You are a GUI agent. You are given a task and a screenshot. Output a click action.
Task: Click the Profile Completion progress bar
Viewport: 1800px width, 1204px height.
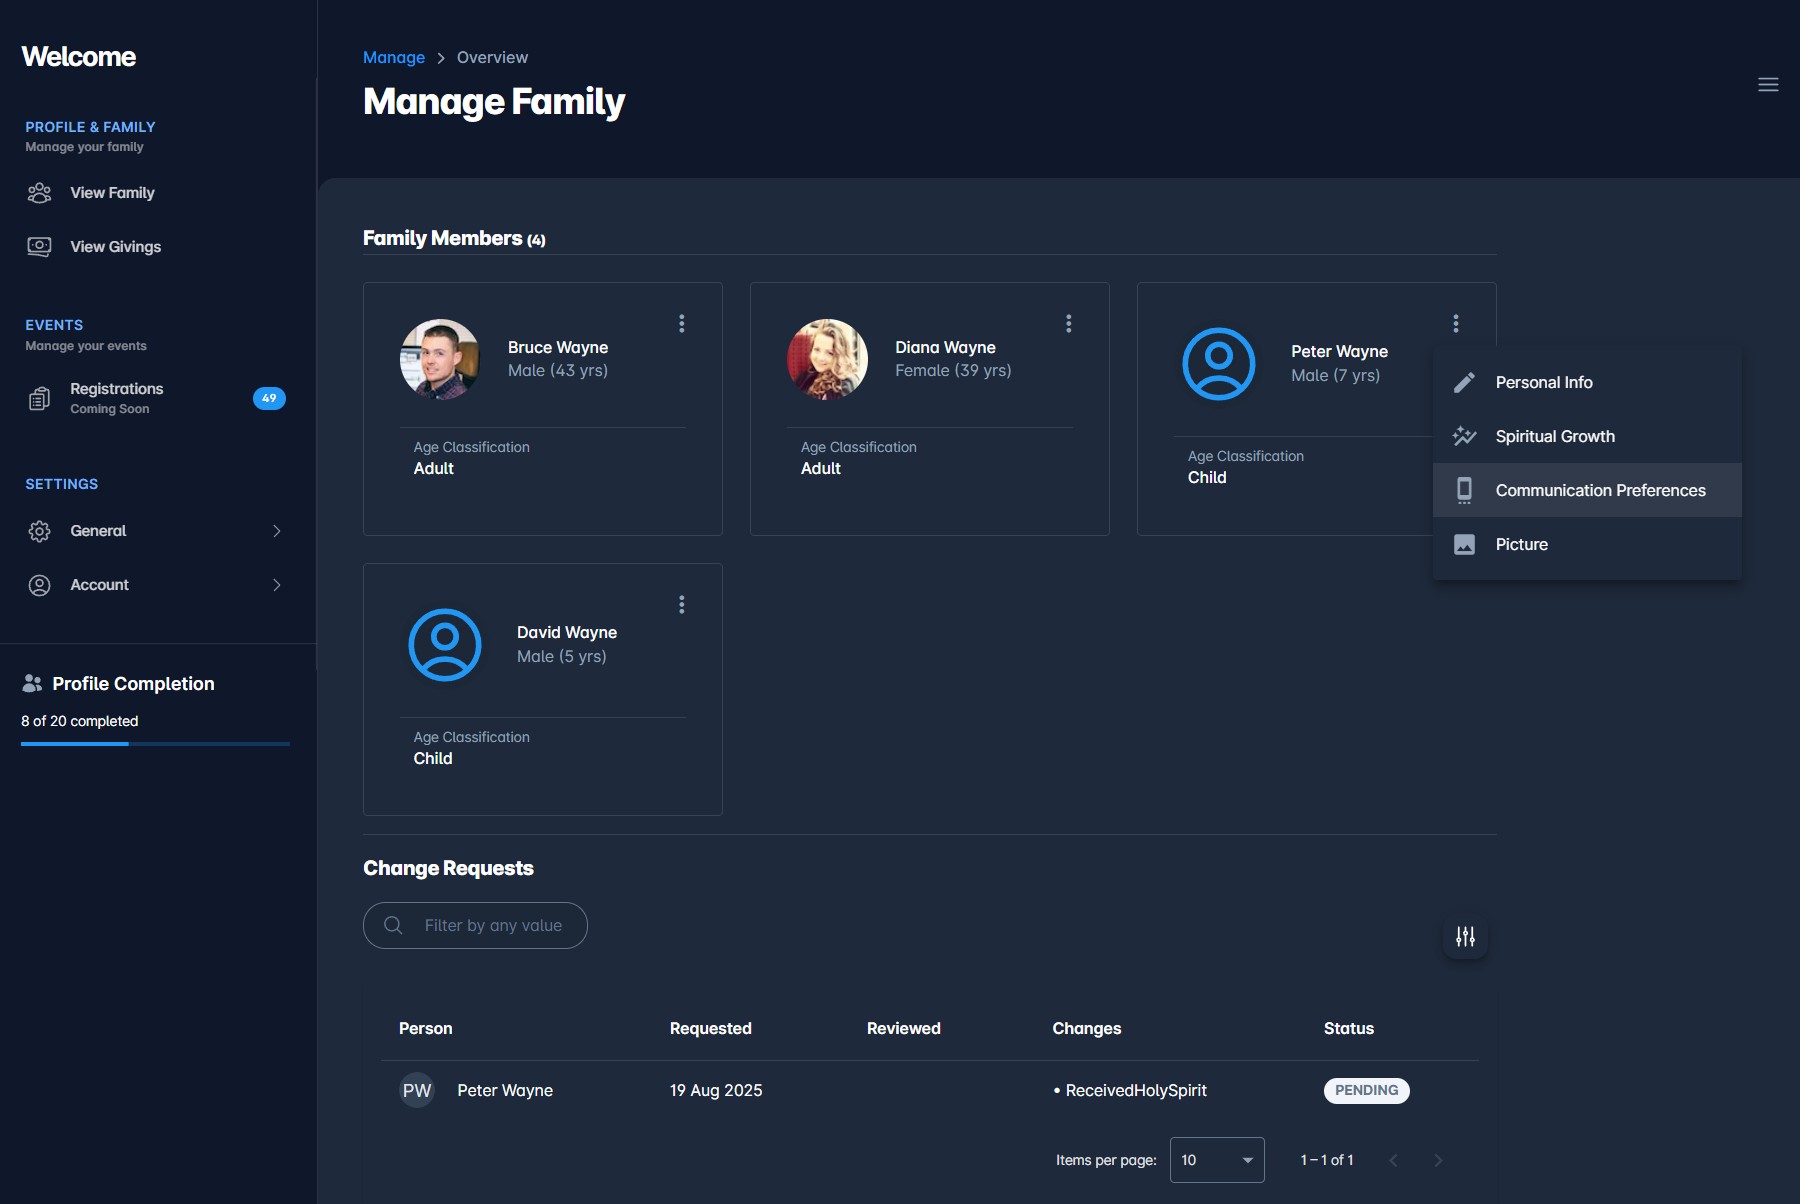[x=154, y=744]
